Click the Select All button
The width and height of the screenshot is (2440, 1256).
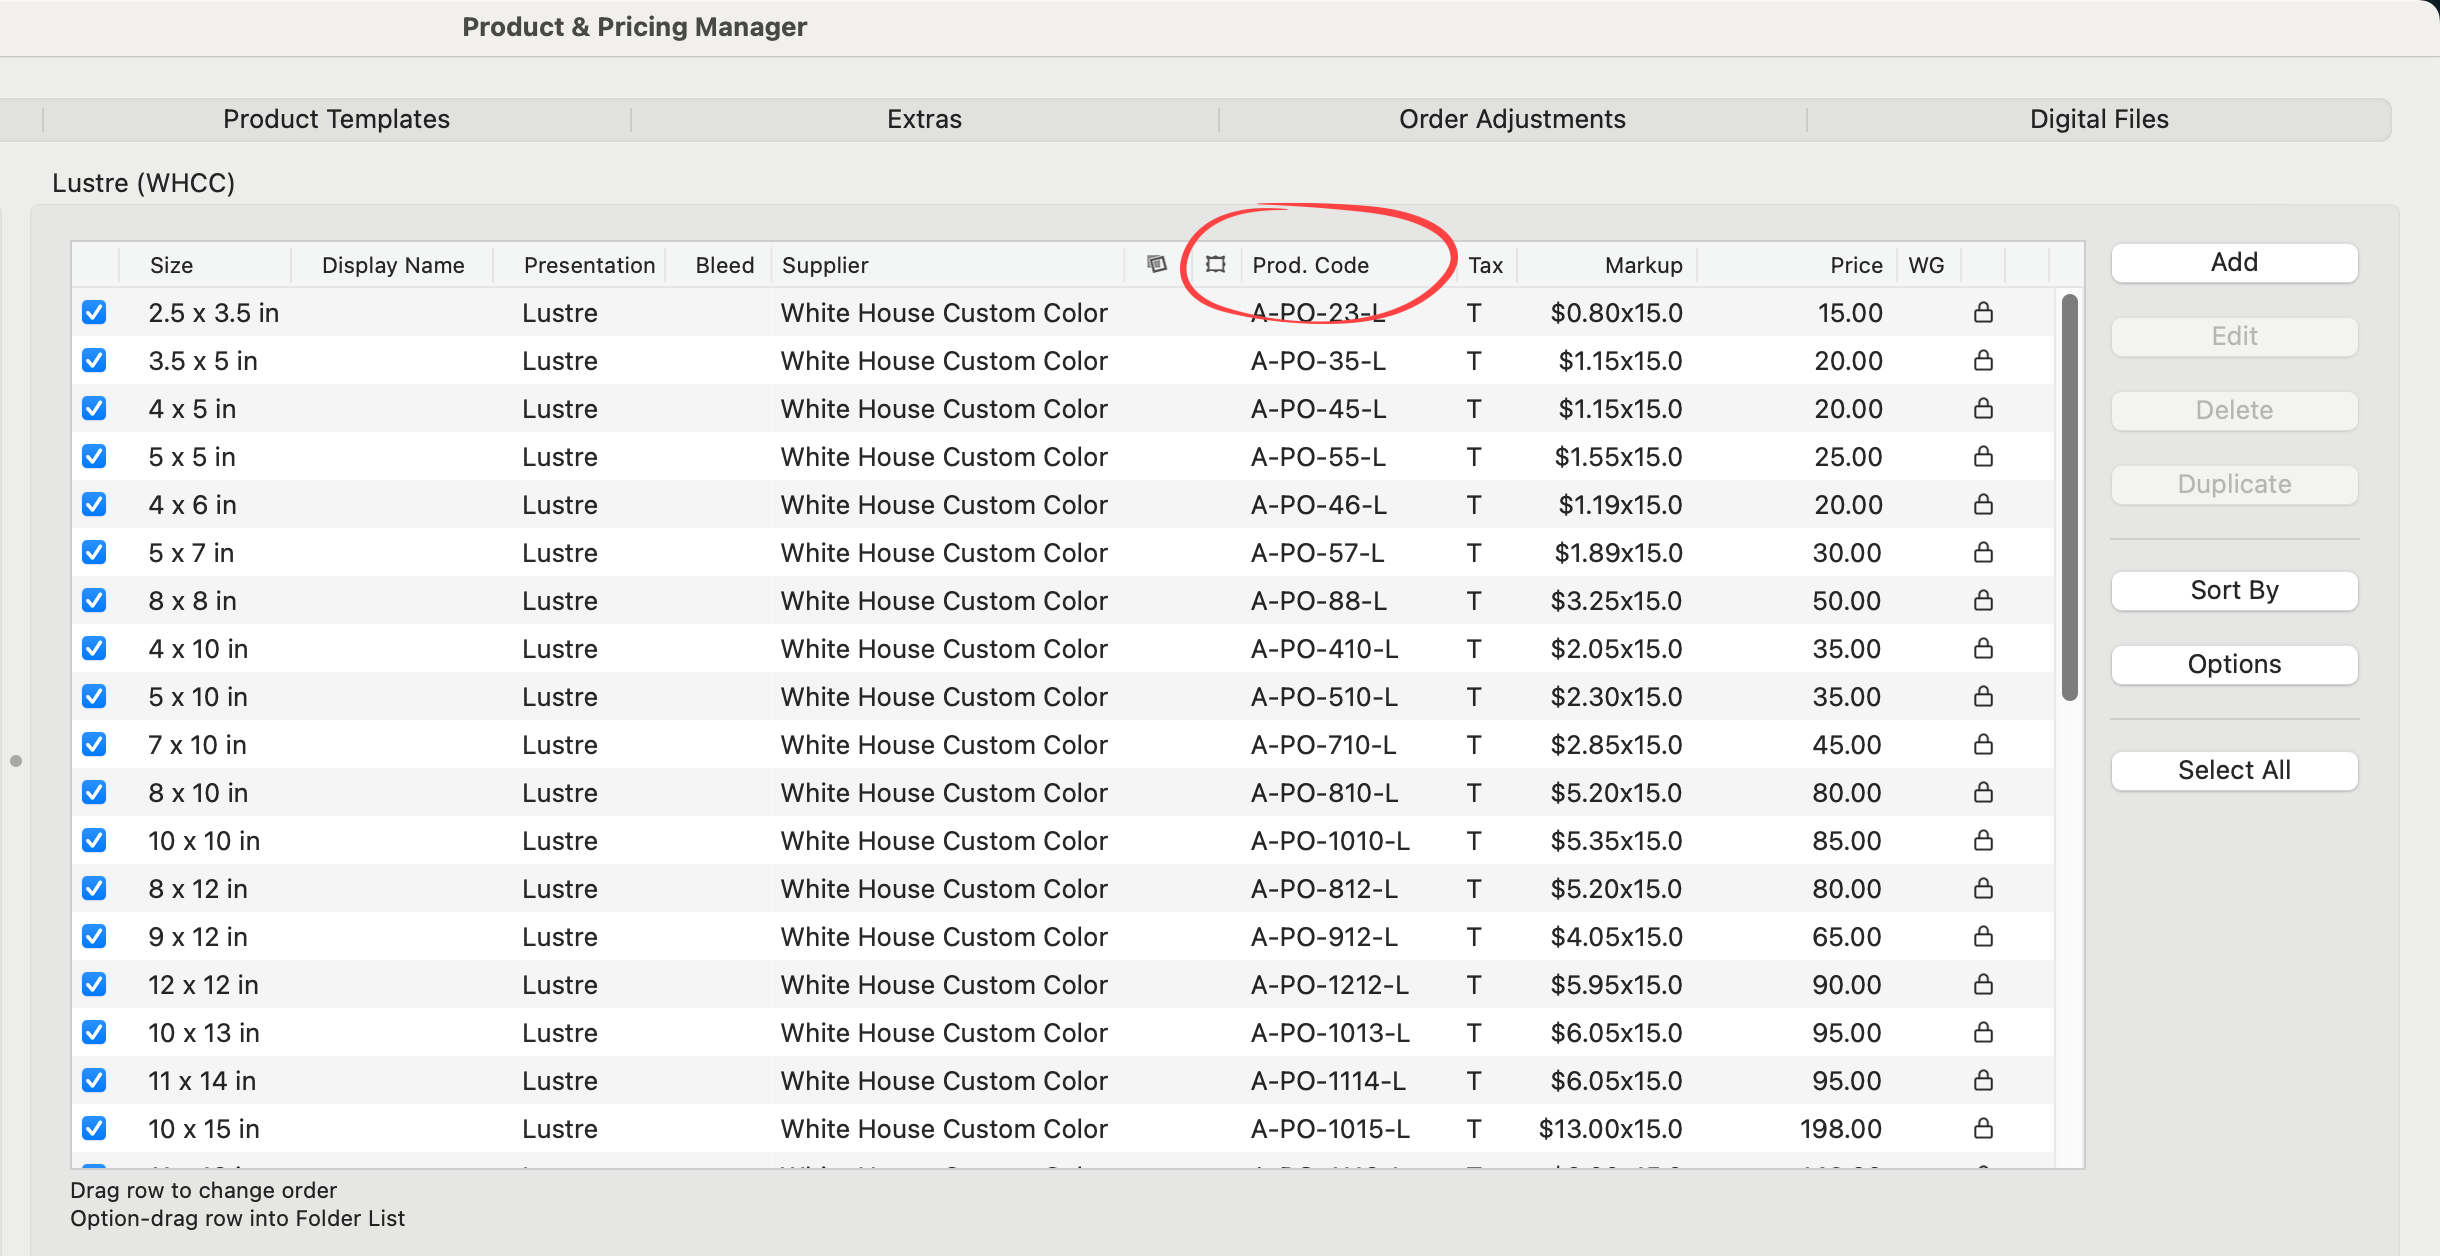coord(2233,770)
